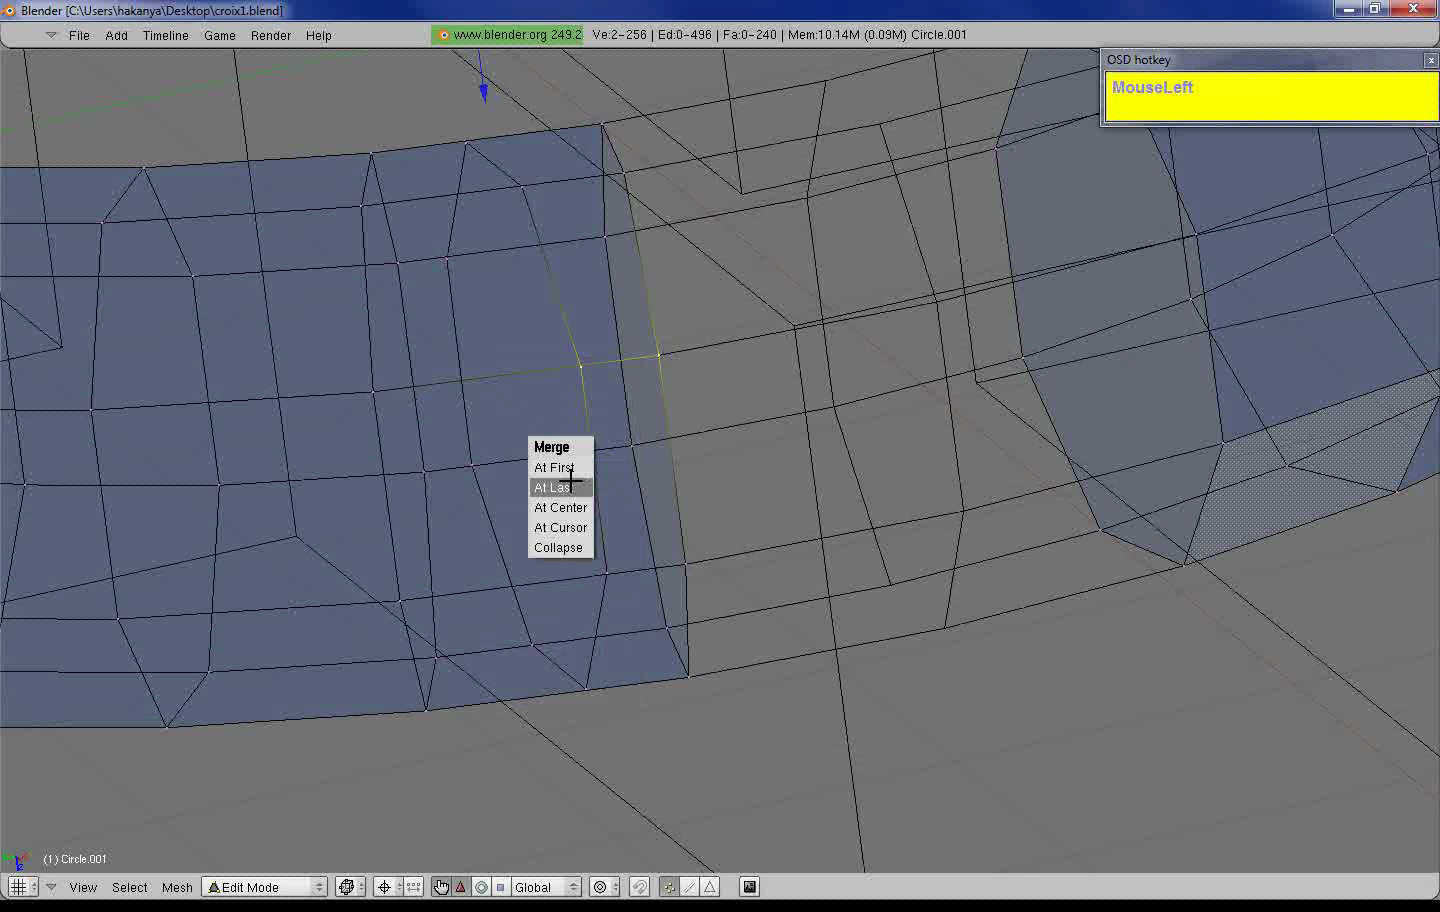
Task: Close the OSD hotkey panel
Action: pos(1431,60)
